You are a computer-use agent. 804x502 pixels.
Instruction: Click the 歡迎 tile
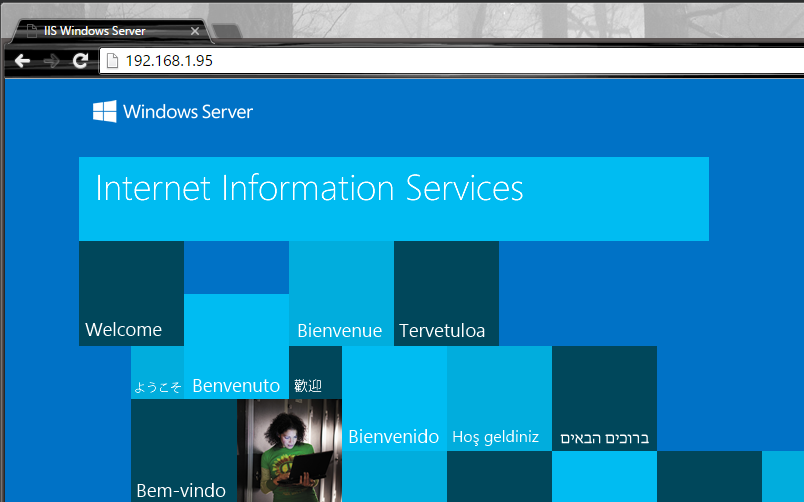pos(315,373)
